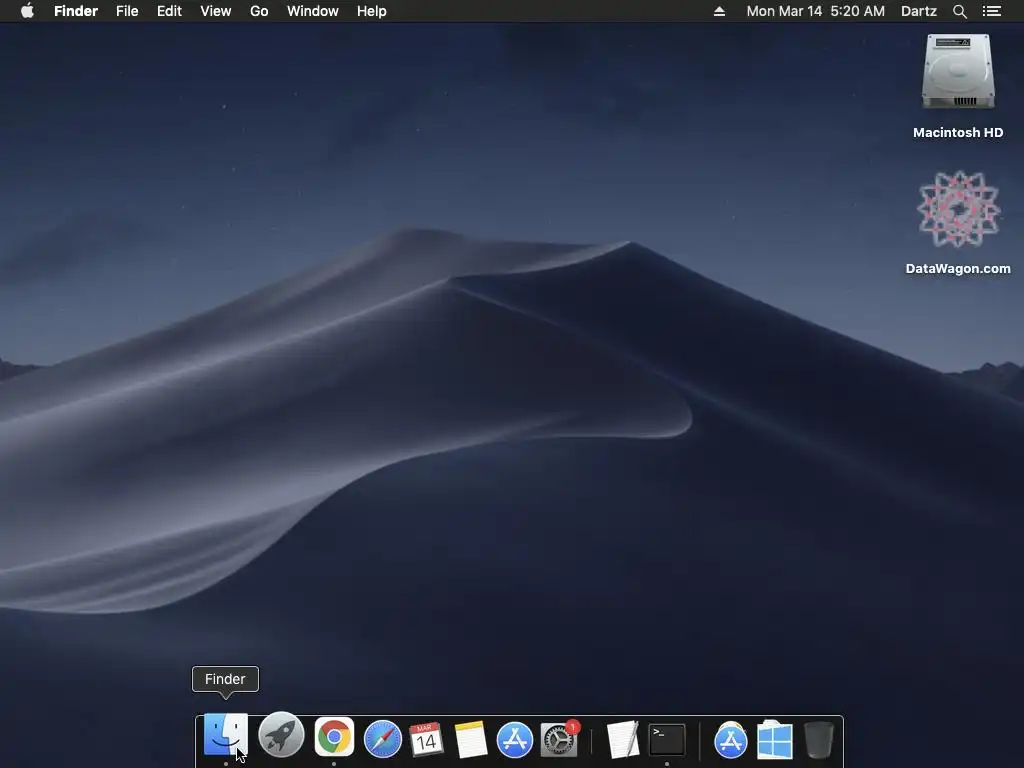Open the App Store in the Dock
1024x768 pixels.
[x=515, y=740]
